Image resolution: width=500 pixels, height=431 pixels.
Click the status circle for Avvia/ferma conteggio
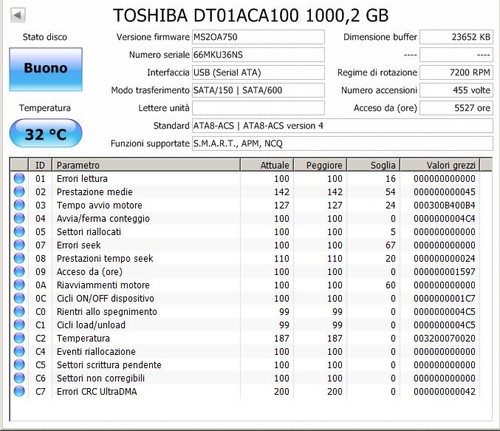(19, 218)
